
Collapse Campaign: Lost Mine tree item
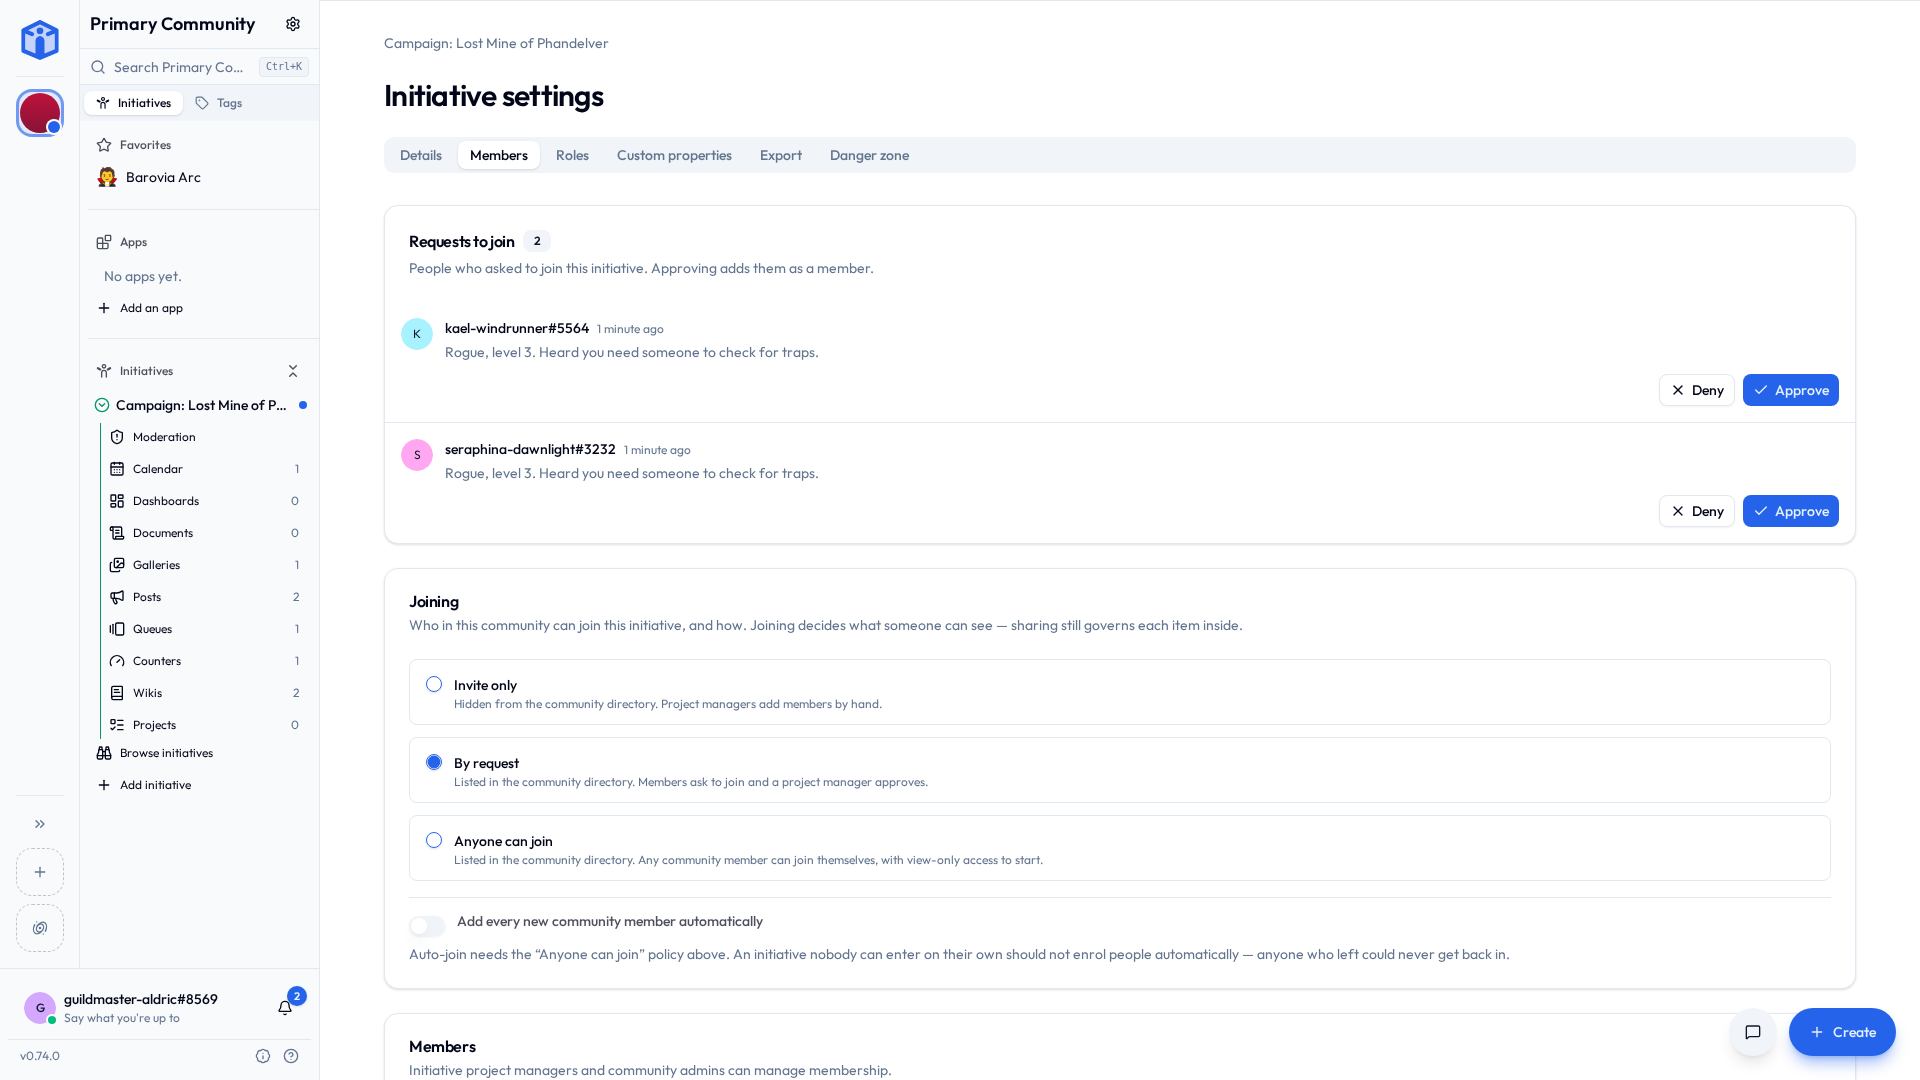click(x=102, y=405)
